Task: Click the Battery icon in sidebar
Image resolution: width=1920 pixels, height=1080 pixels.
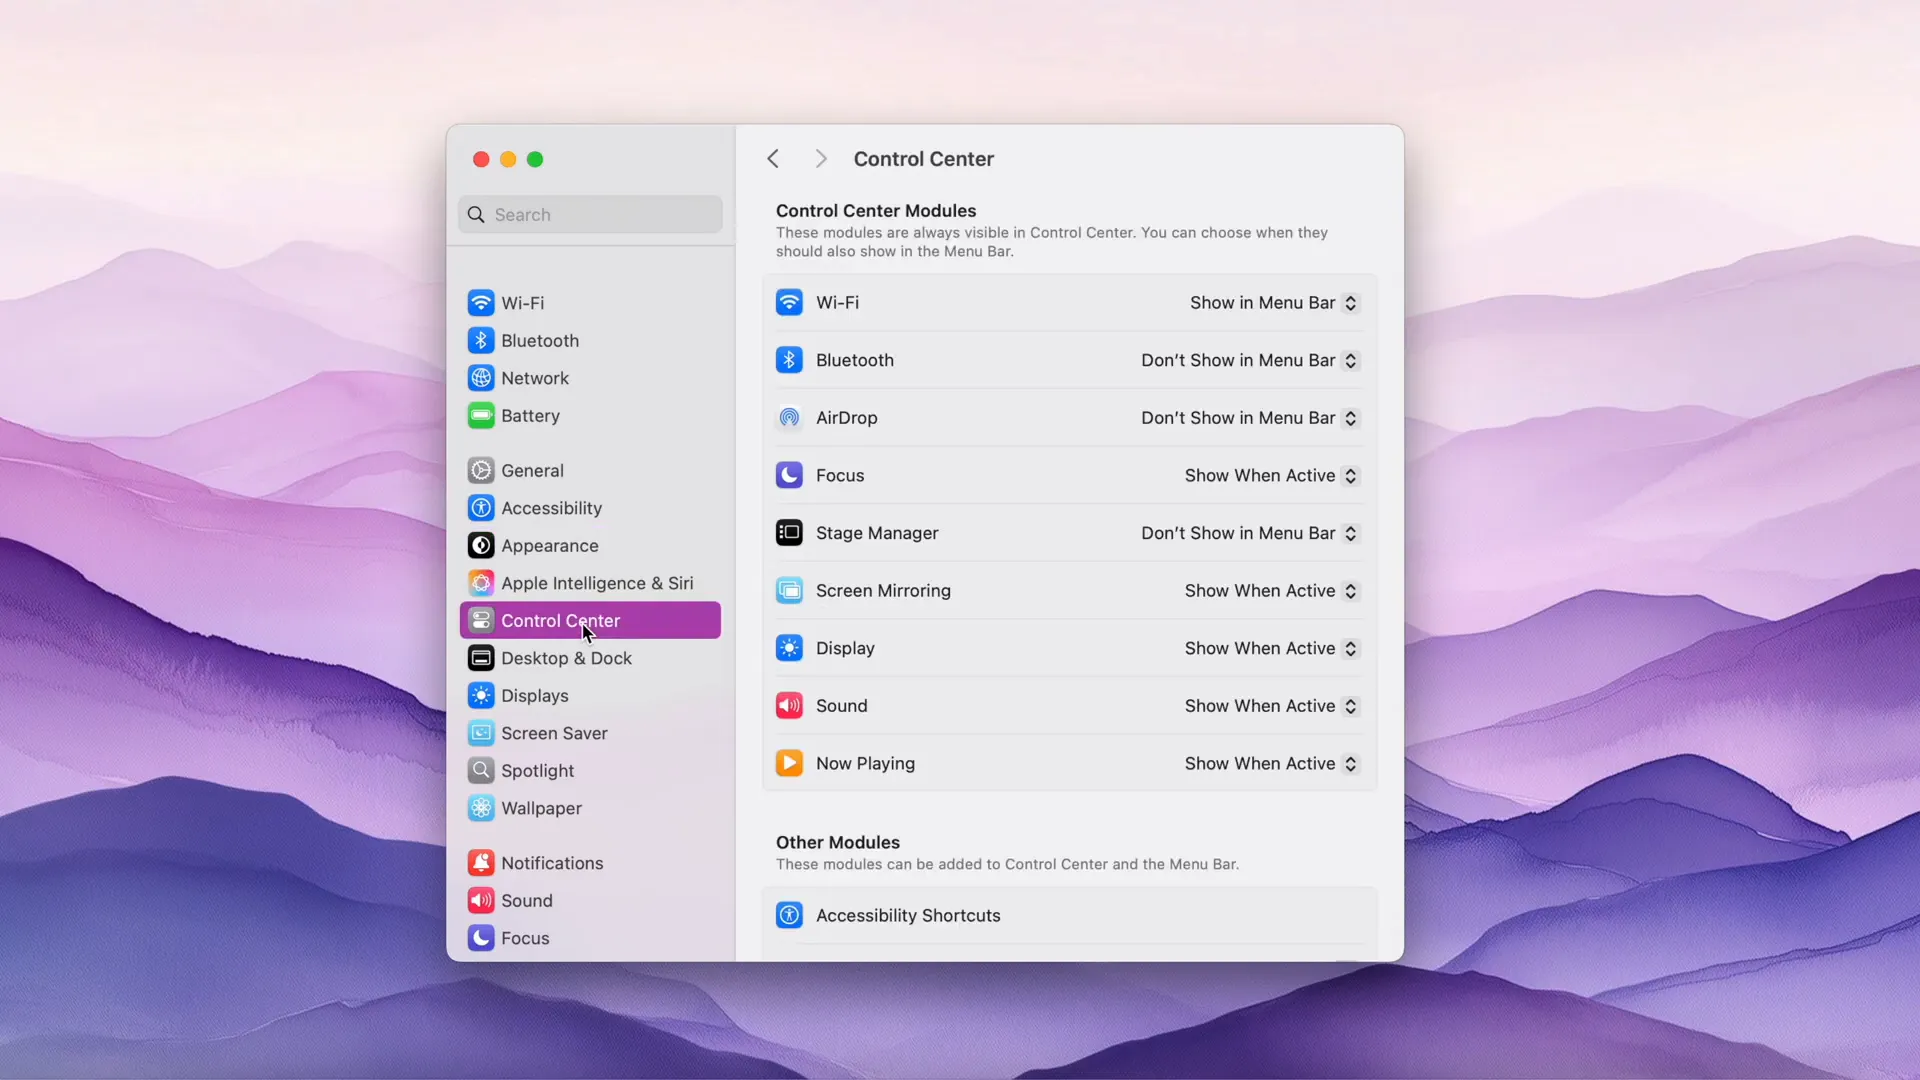Action: pos(481,416)
